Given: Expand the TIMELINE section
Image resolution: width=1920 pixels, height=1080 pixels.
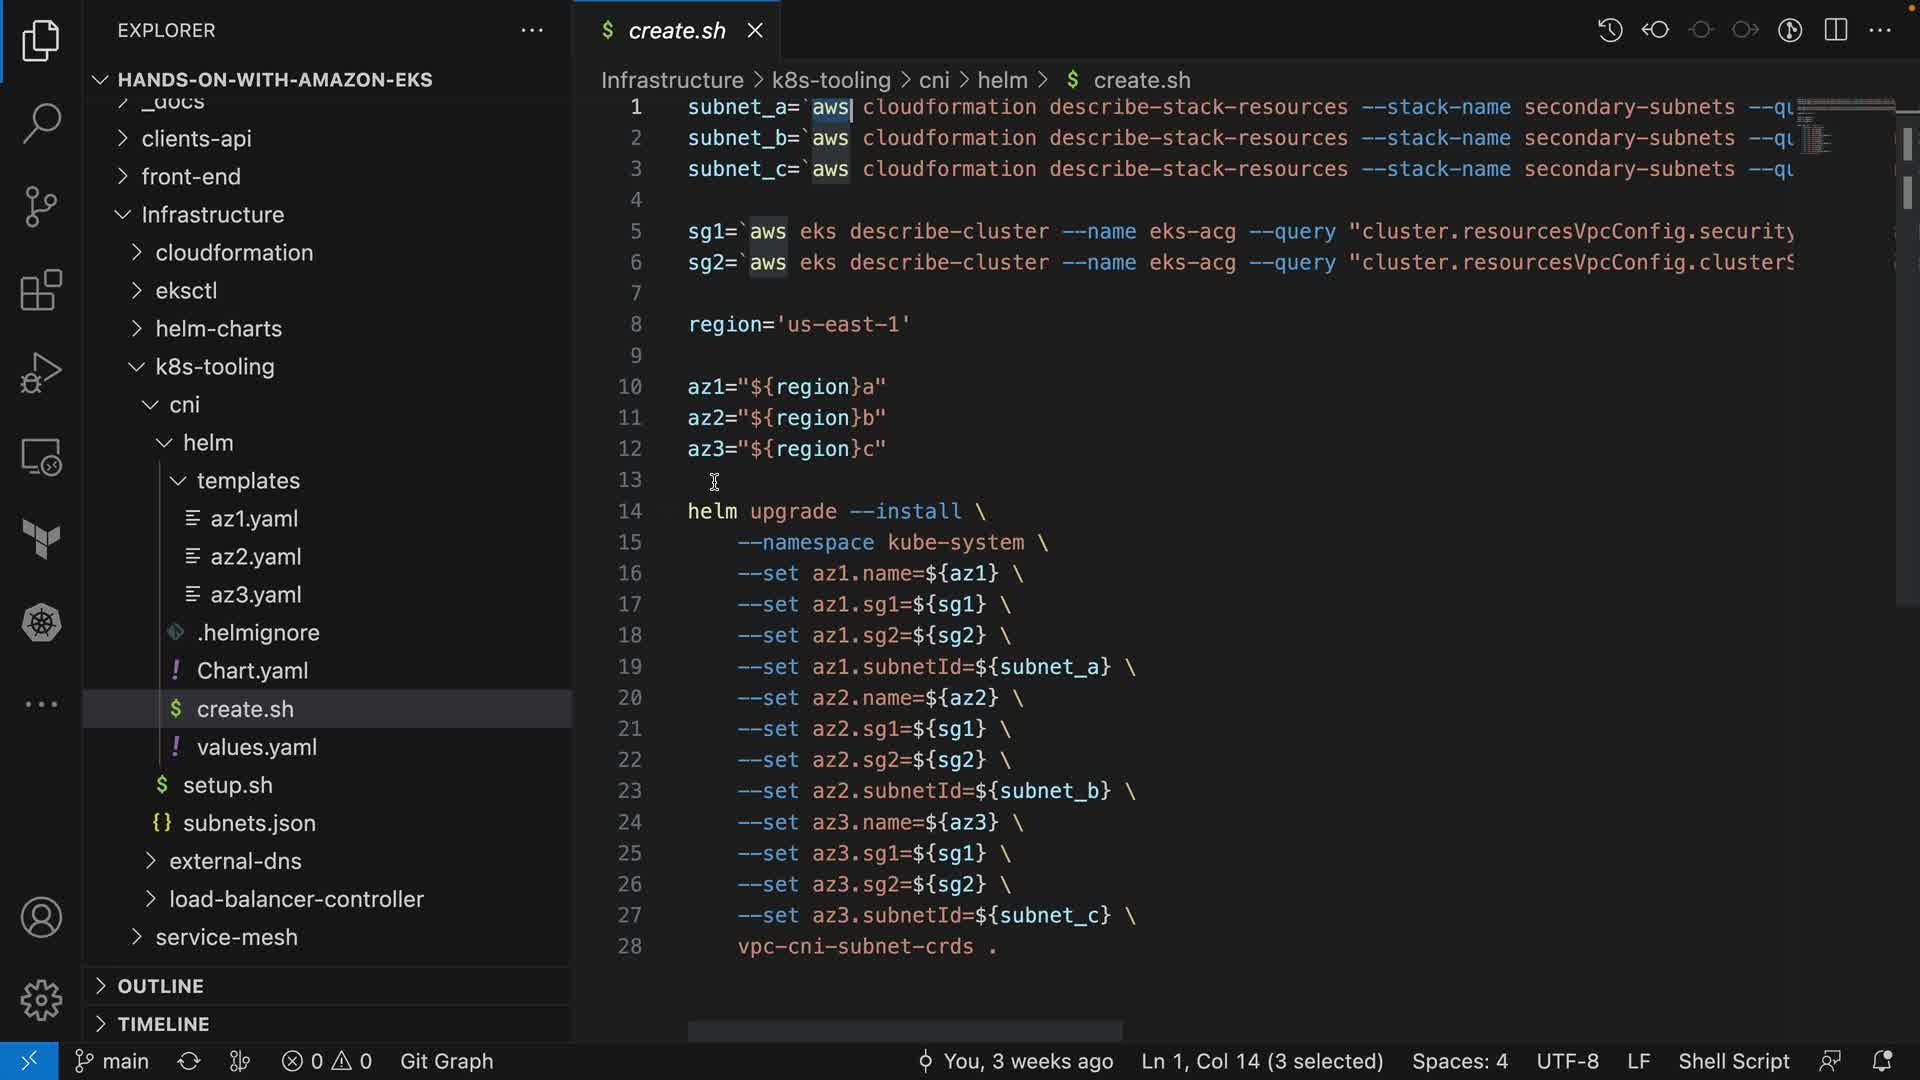Looking at the screenshot, I should (x=163, y=1024).
